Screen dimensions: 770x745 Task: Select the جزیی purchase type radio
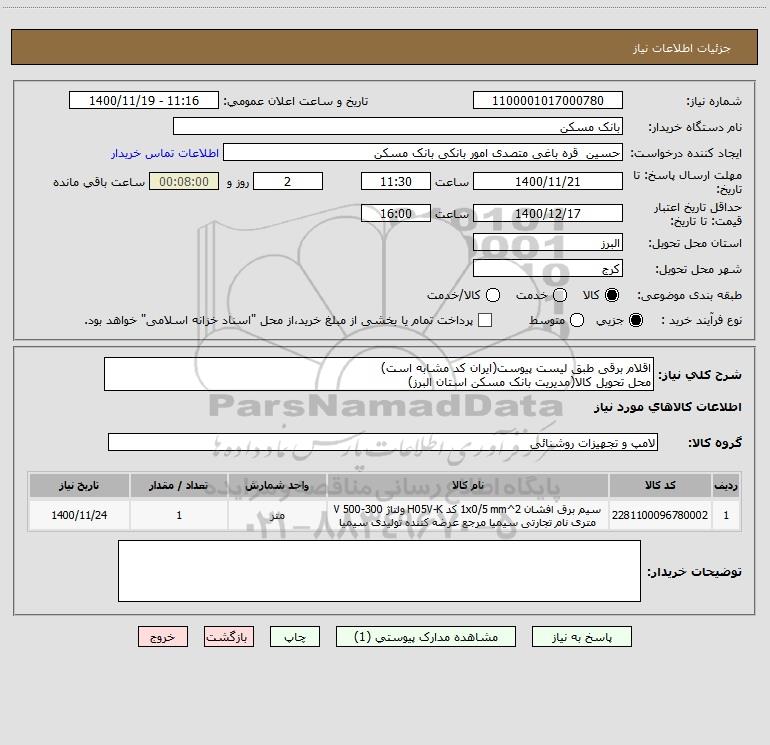635,320
